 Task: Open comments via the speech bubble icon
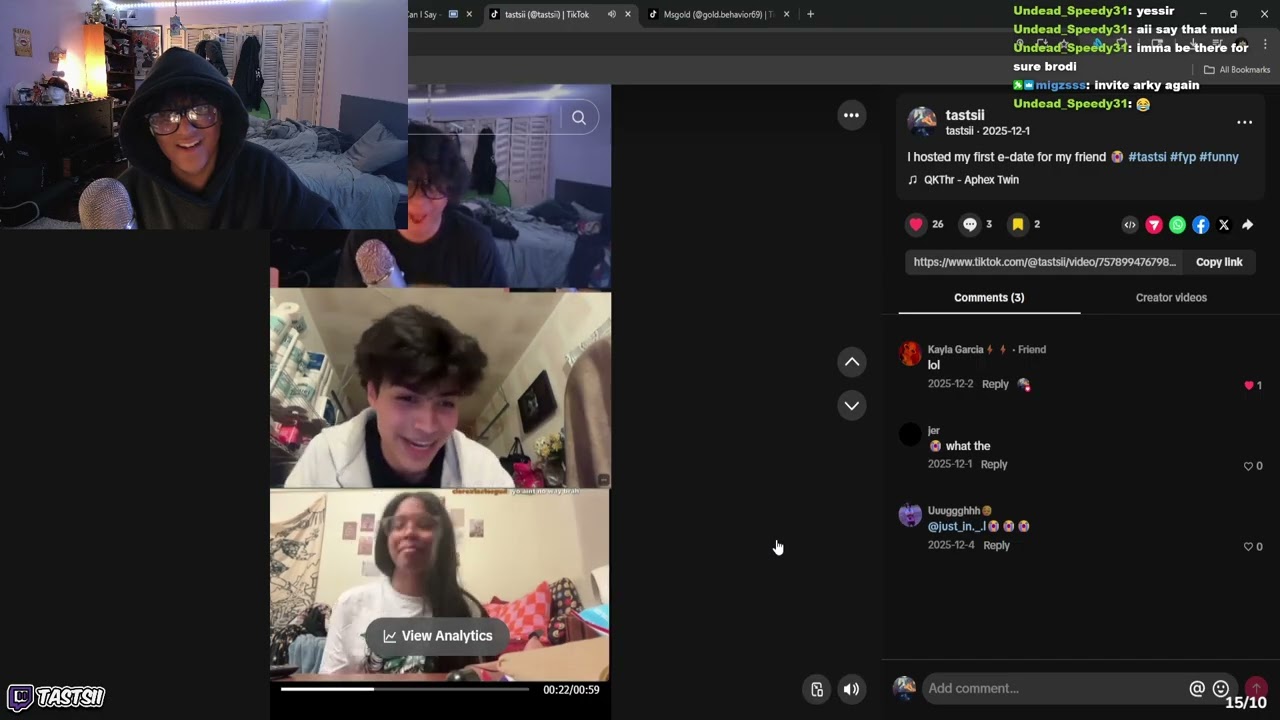click(969, 225)
